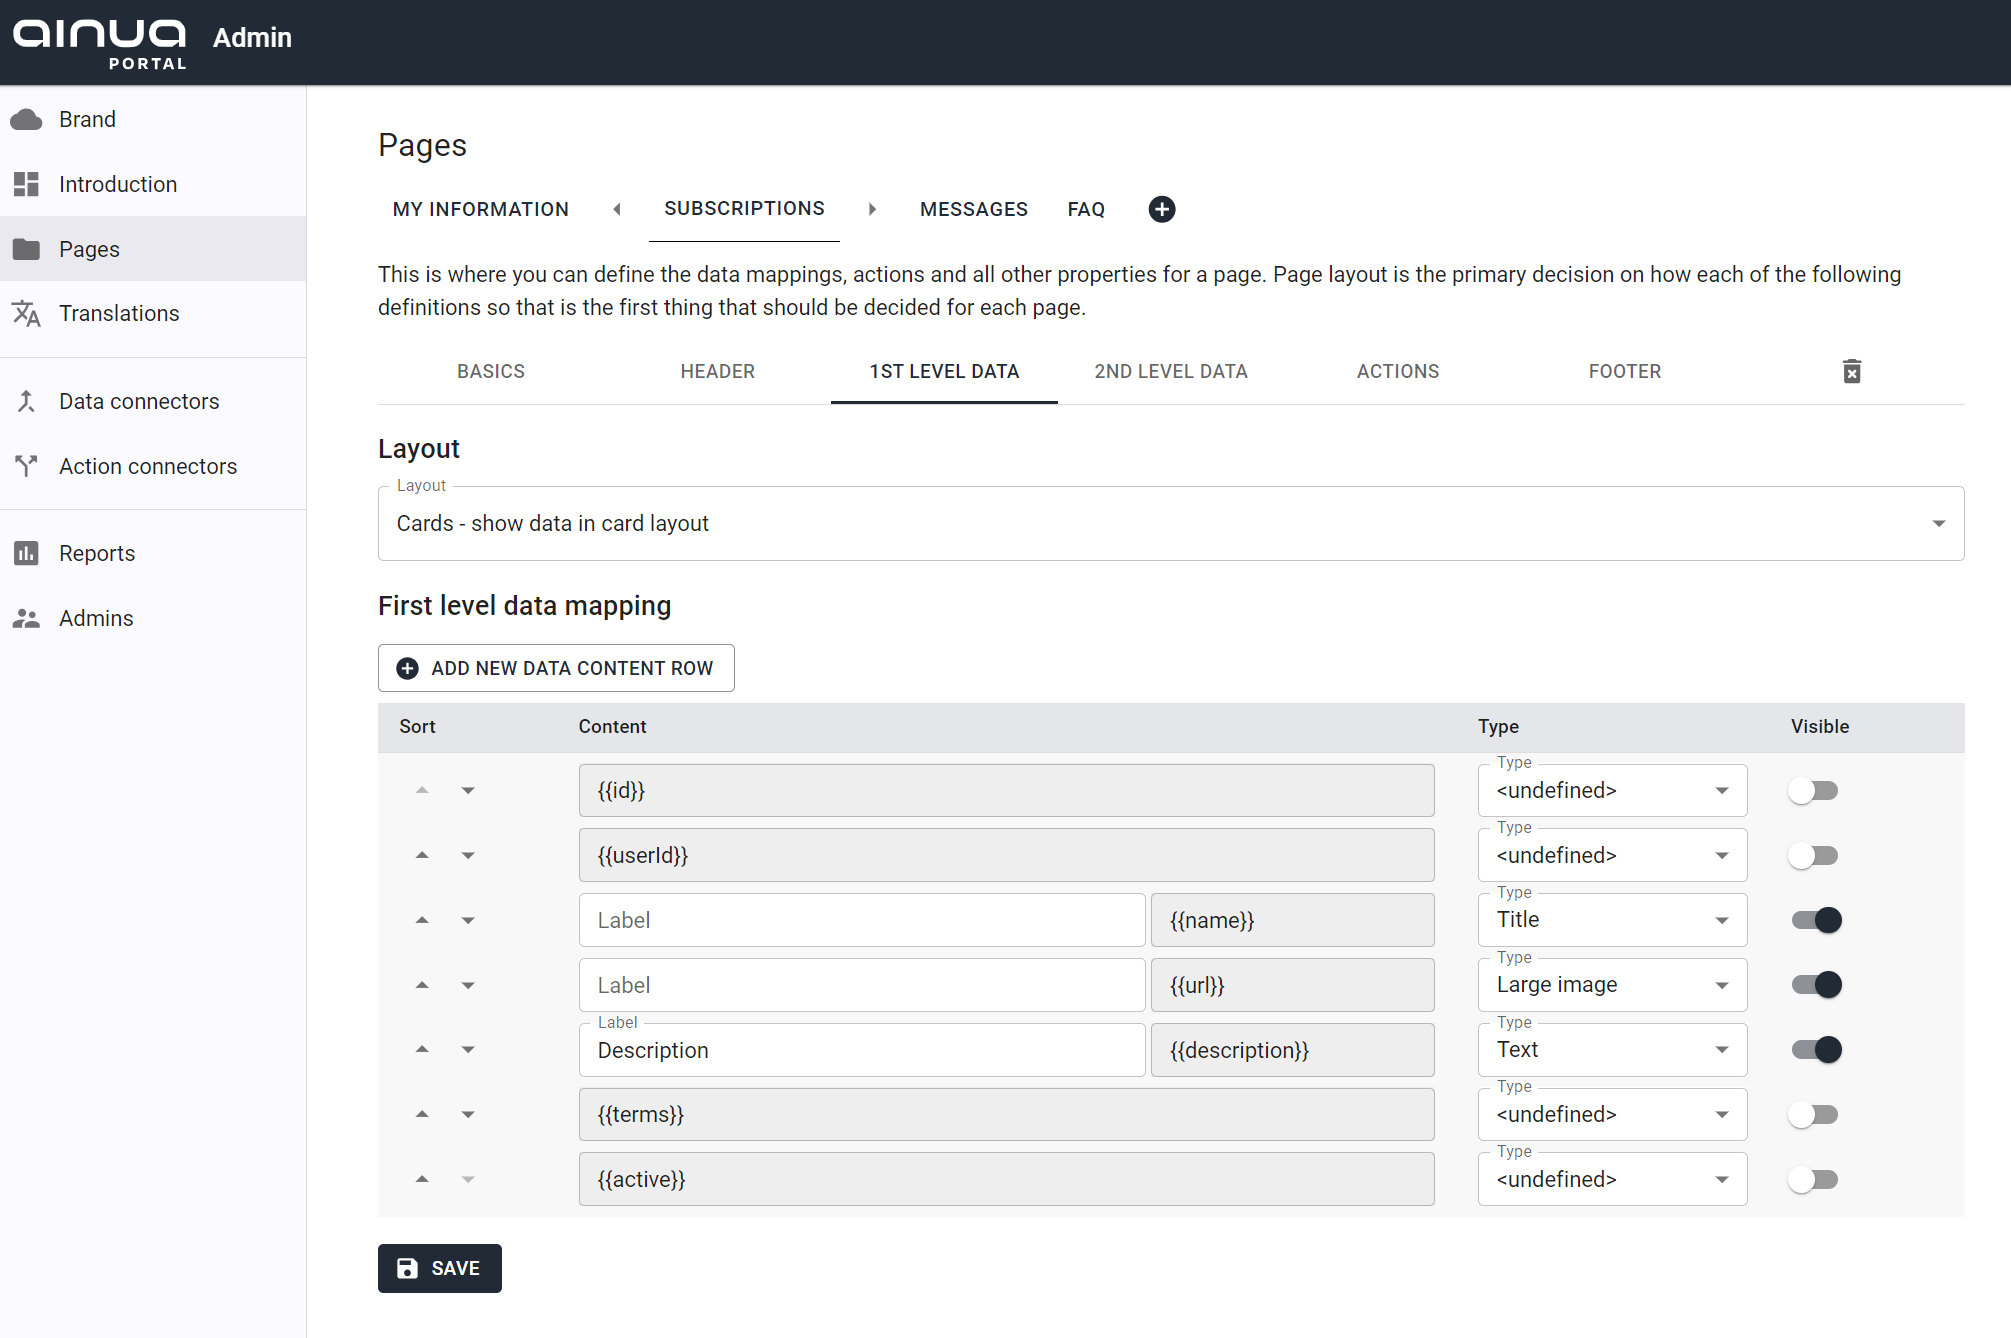The image size is (2011, 1338).
Task: Click the Label field for {{name}}
Action: [x=862, y=920]
